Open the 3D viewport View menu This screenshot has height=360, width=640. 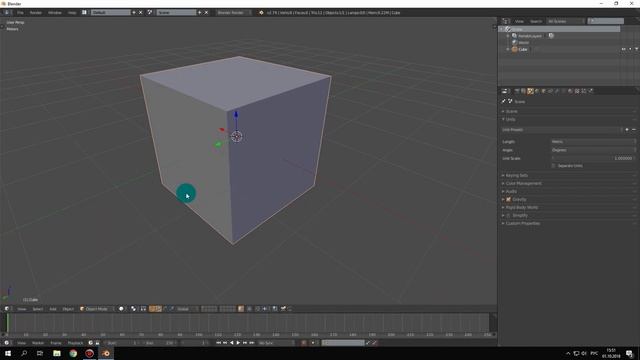21,309
